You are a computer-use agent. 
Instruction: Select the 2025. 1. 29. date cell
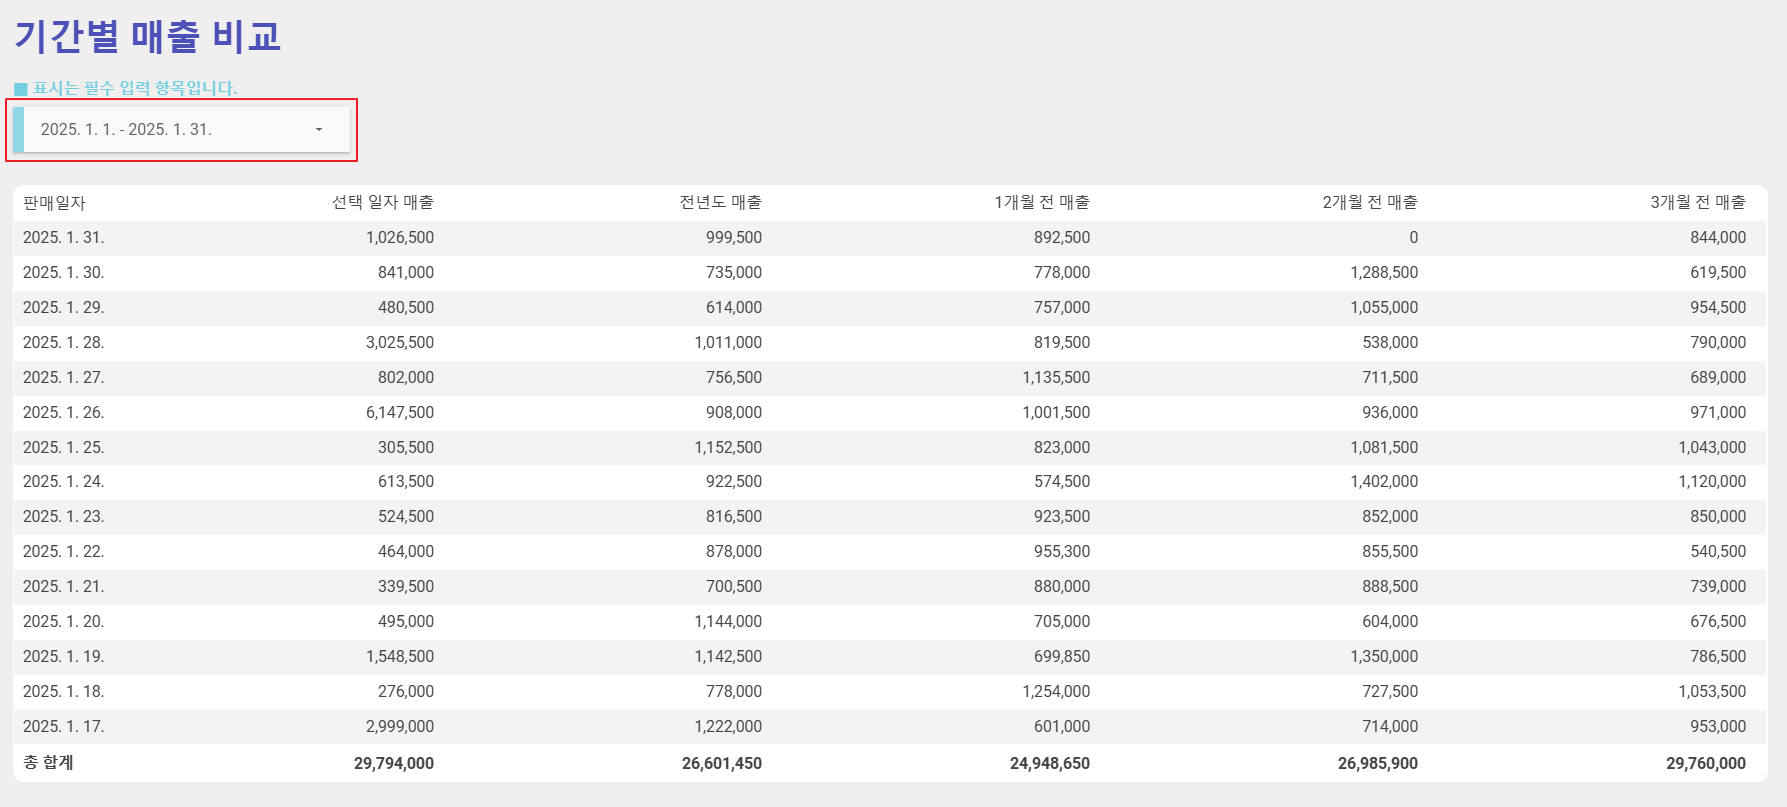64,308
